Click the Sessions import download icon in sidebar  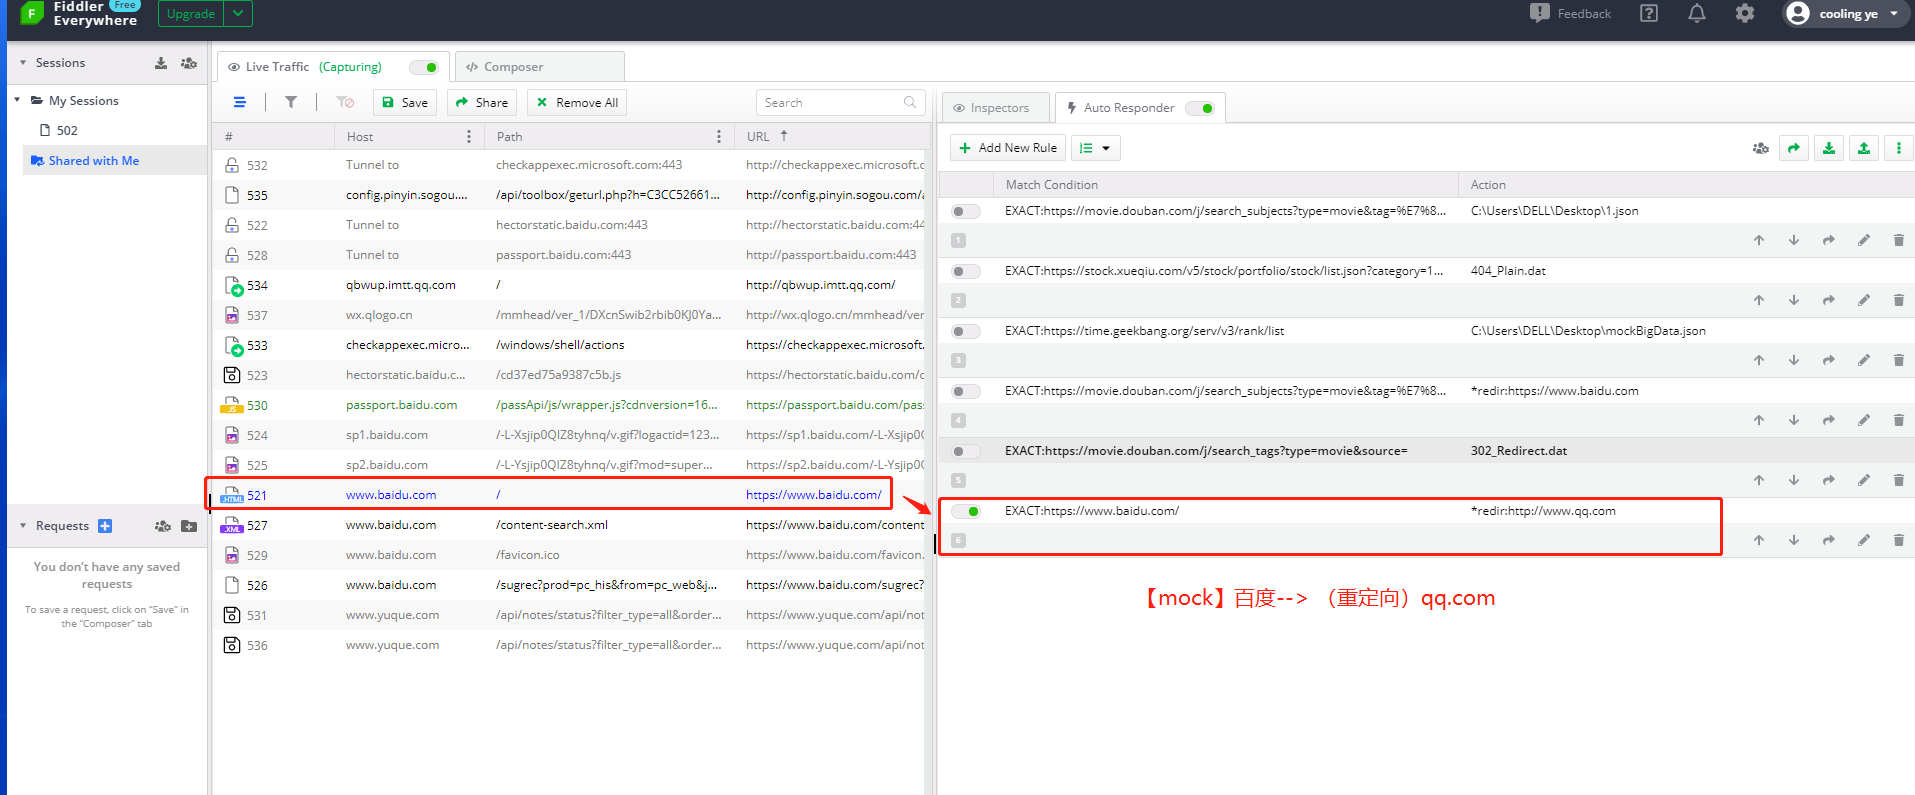[x=161, y=63]
